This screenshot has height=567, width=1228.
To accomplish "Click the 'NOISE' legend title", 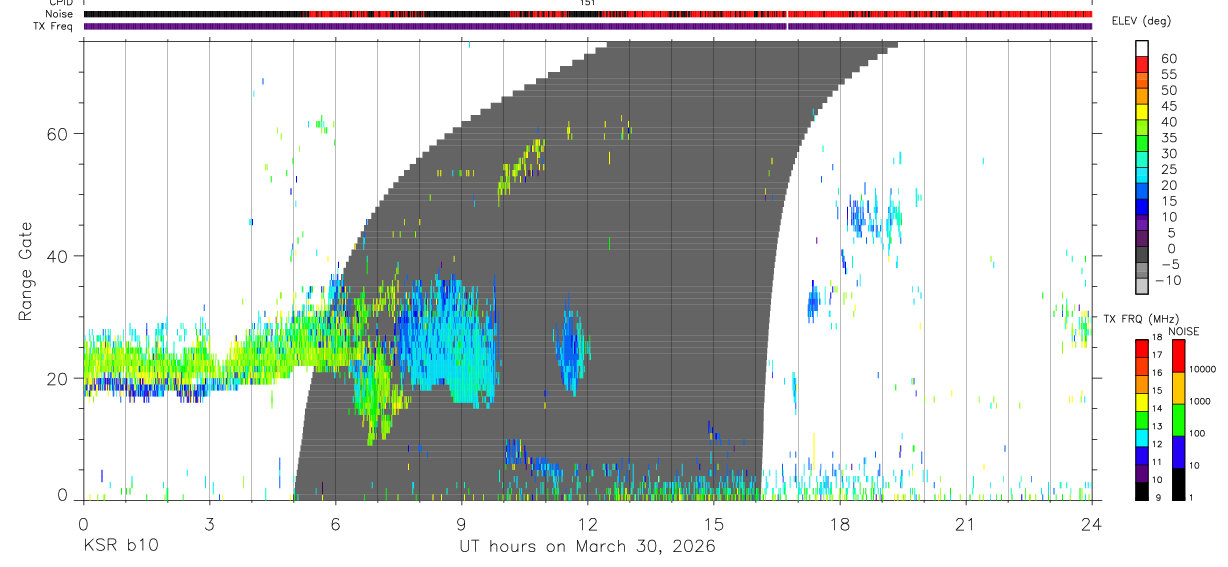I will pyautogui.click(x=1183, y=331).
